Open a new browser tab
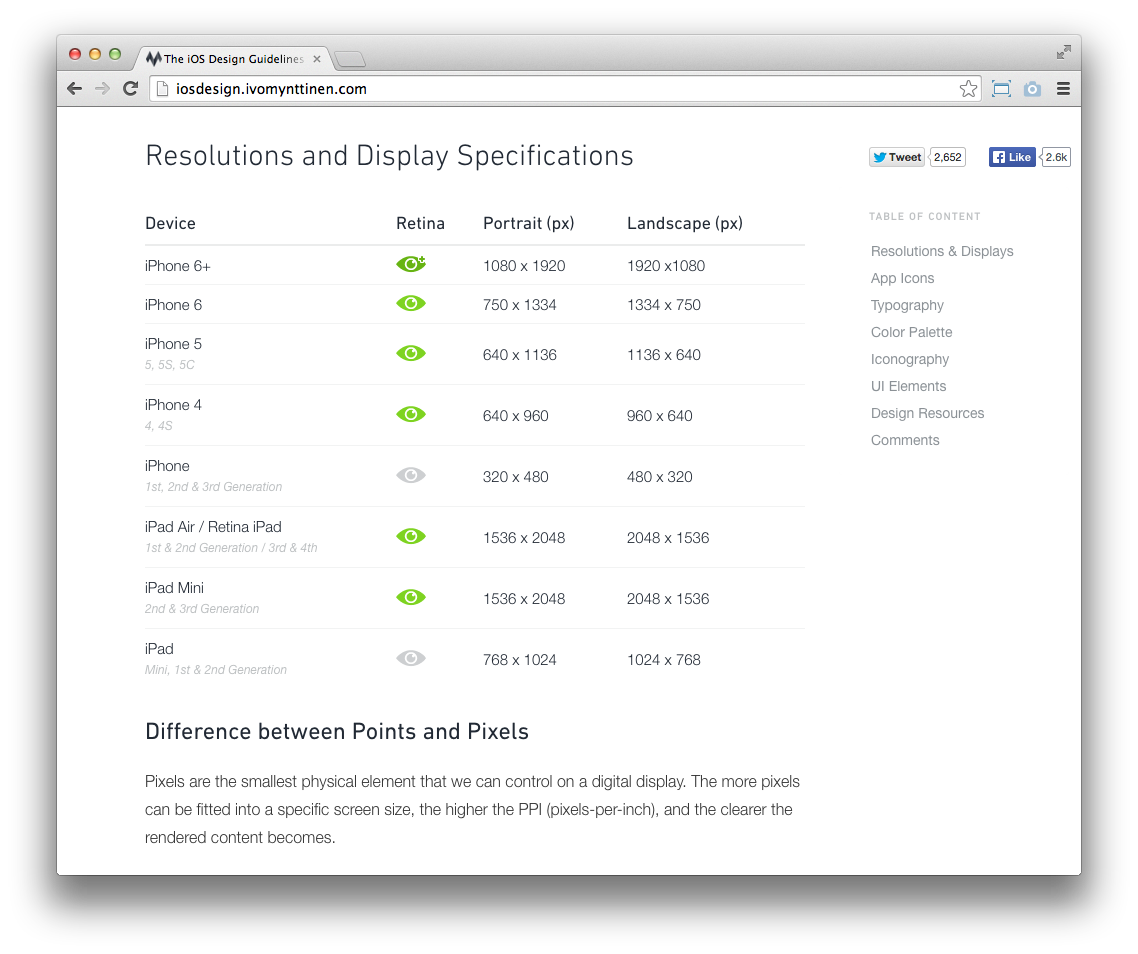 pos(350,59)
